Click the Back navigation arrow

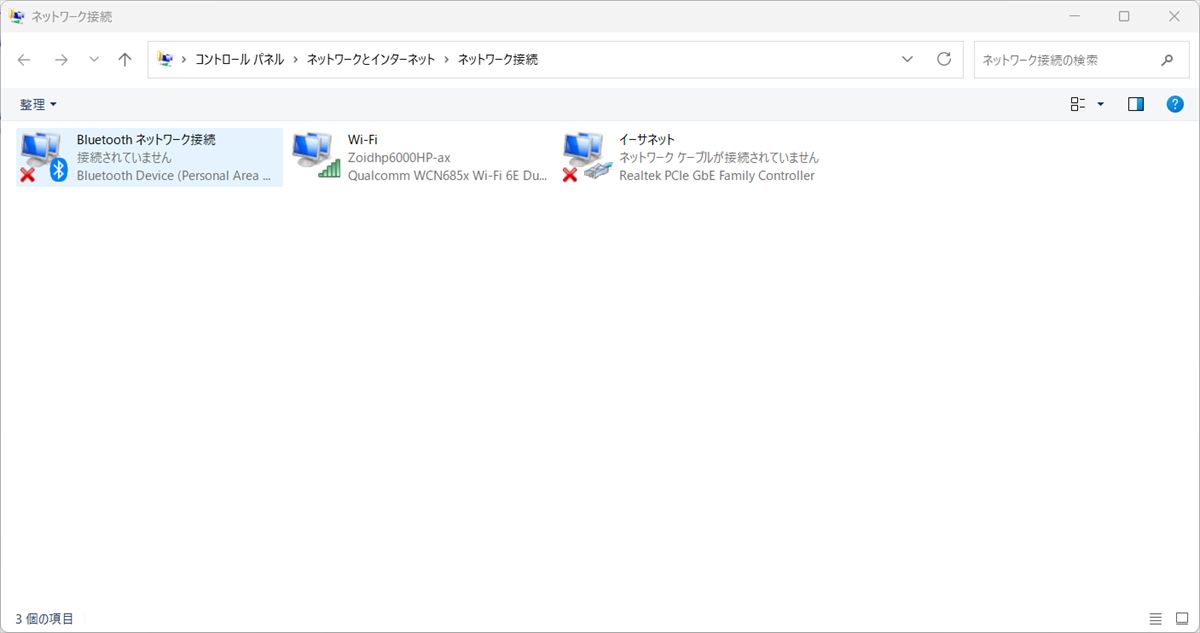point(24,60)
